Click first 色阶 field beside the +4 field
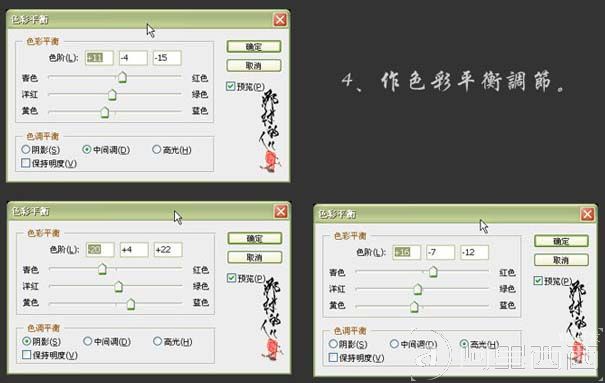The width and height of the screenshot is (605, 383). click(x=100, y=250)
